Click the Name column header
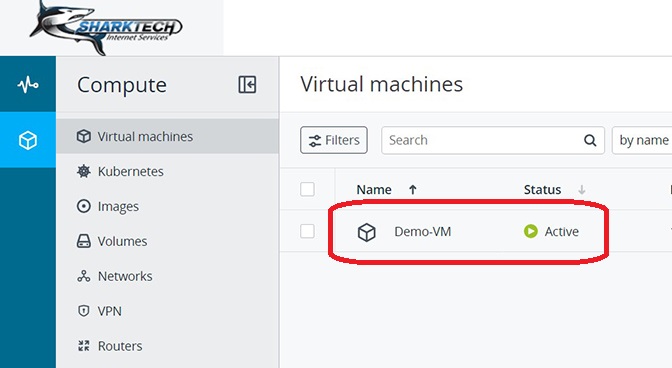 374,189
